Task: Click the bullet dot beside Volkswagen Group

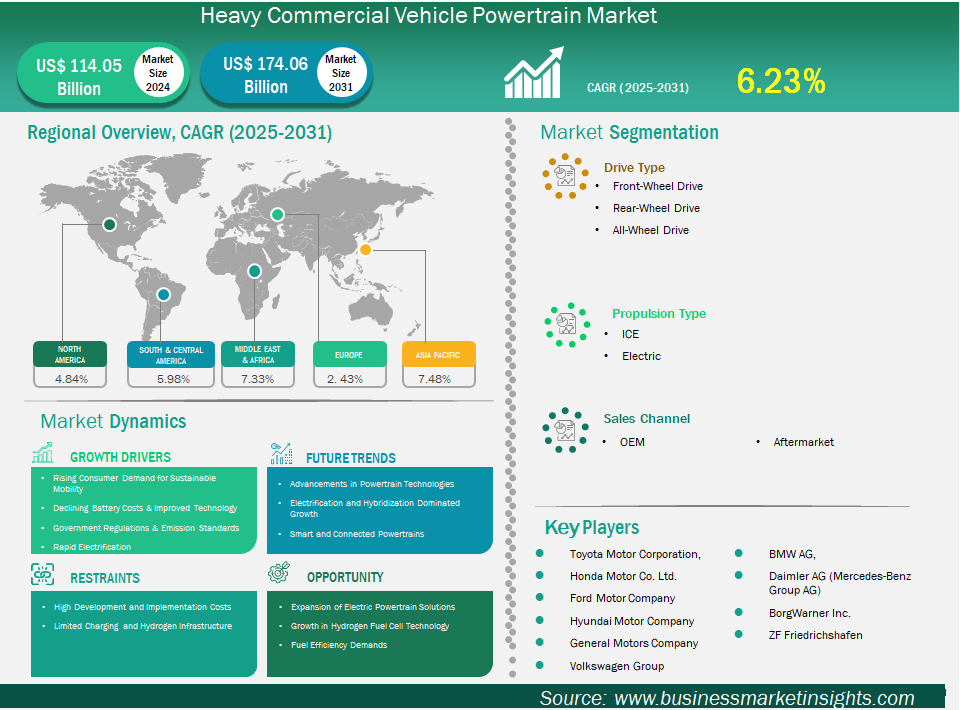Action: (540, 665)
